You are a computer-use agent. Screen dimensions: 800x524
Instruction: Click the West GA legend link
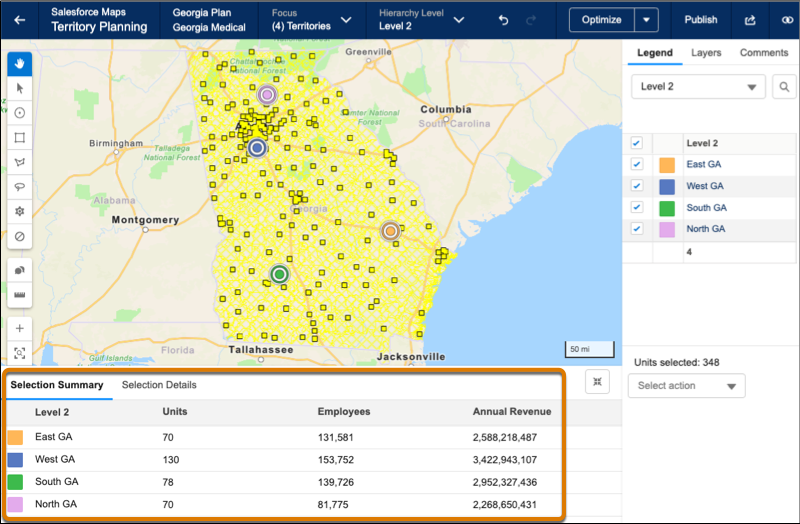pyautogui.click(x=705, y=186)
